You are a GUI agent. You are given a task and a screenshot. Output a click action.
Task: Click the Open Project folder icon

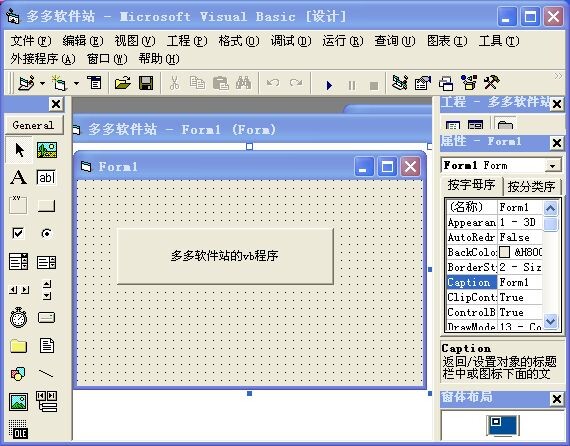coord(123,83)
